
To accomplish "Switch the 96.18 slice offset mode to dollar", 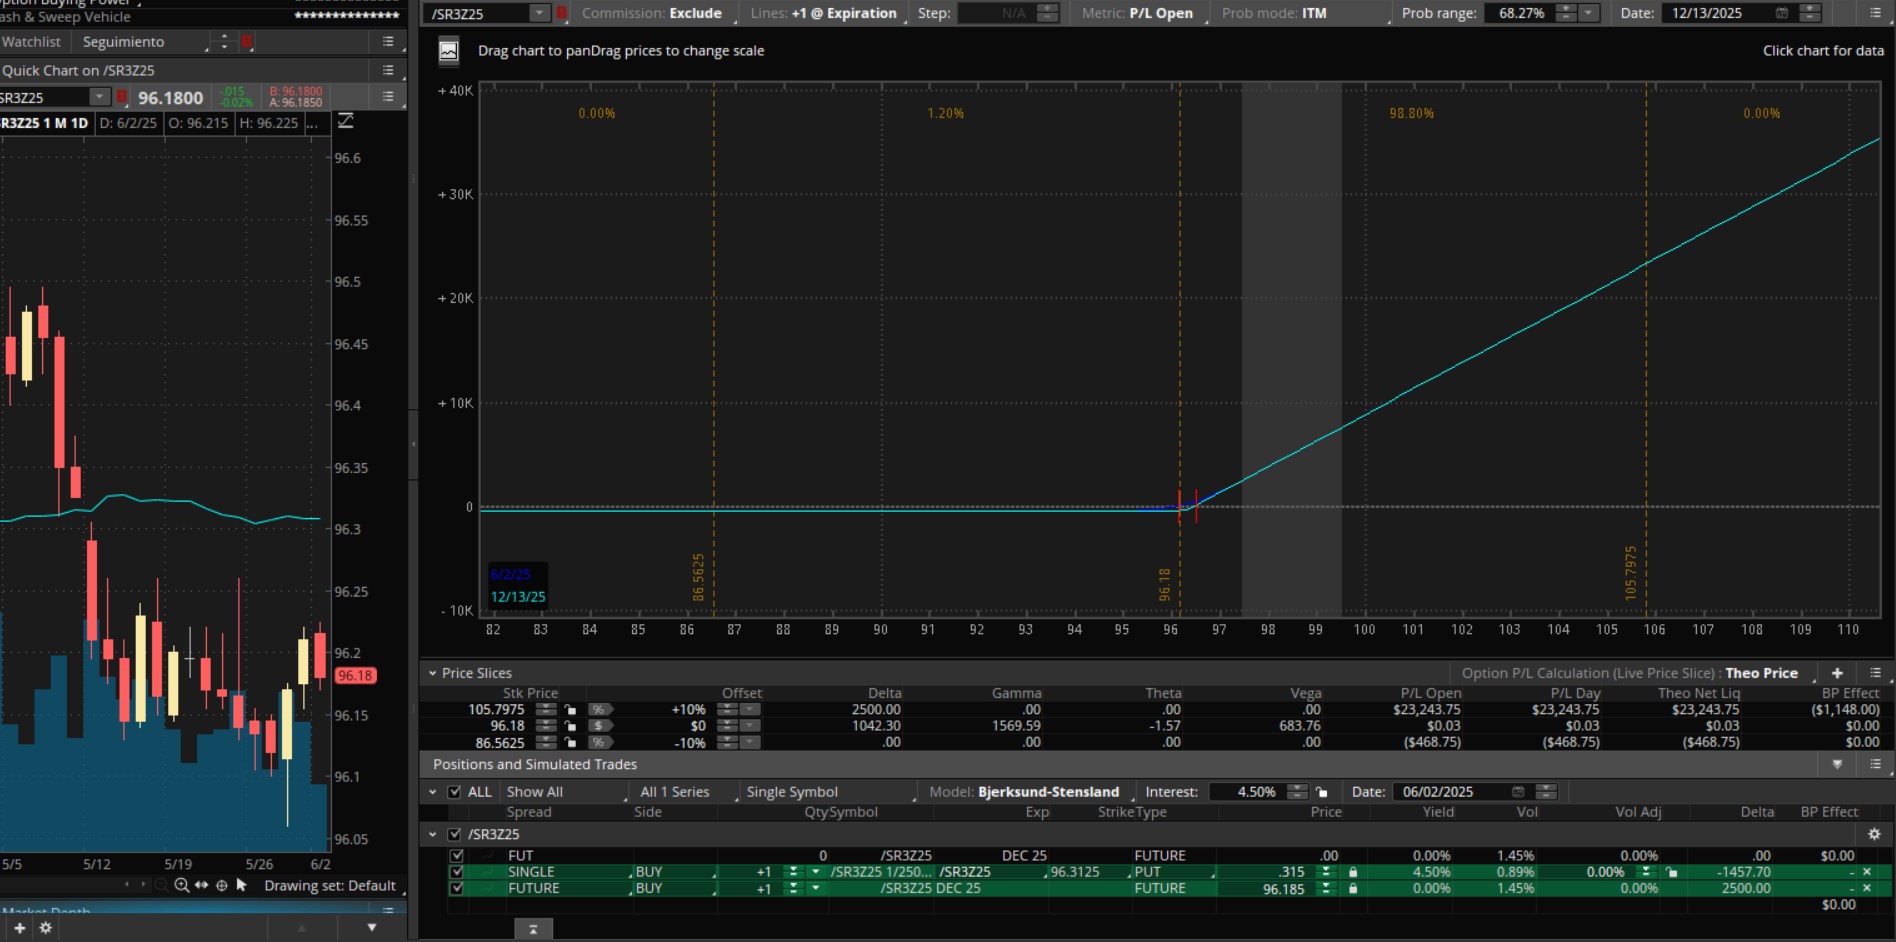I will 599,726.
